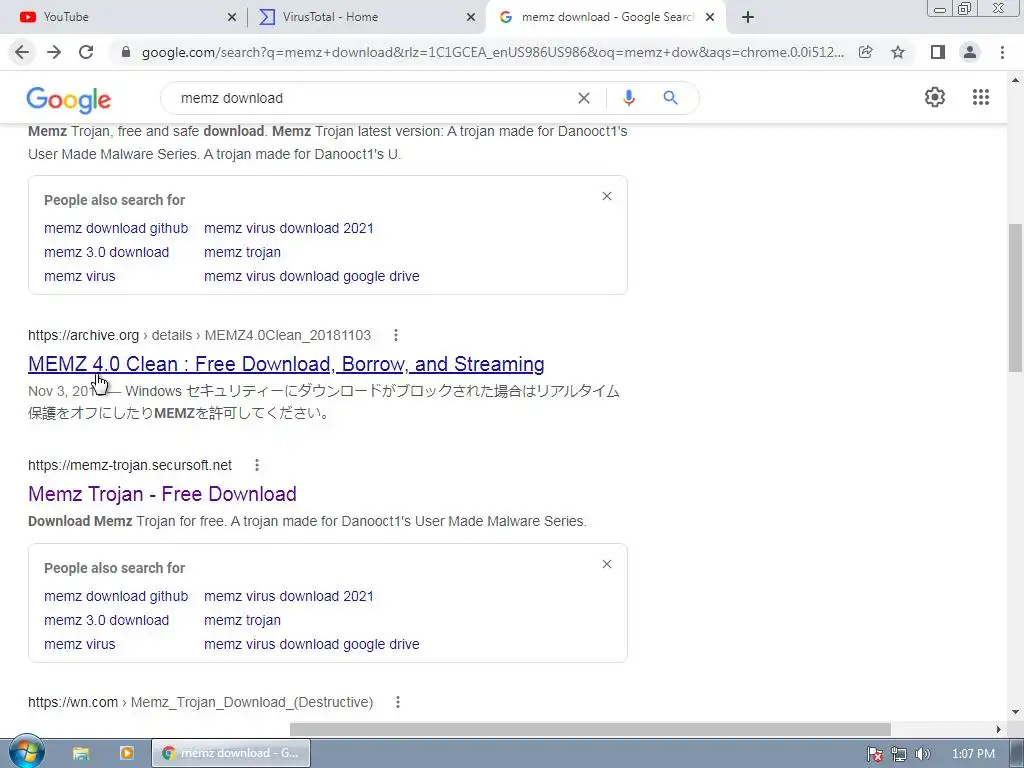Launch Windows Media Player from taskbar
Image resolution: width=1024 pixels, height=768 pixels.
point(126,753)
